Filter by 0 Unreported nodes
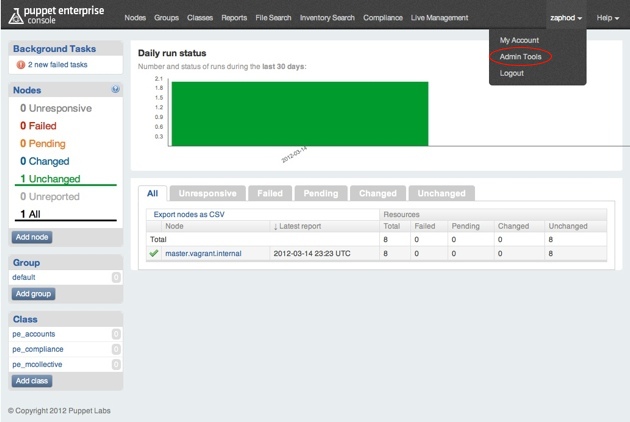The height and width of the screenshot is (422, 630). 50,197
